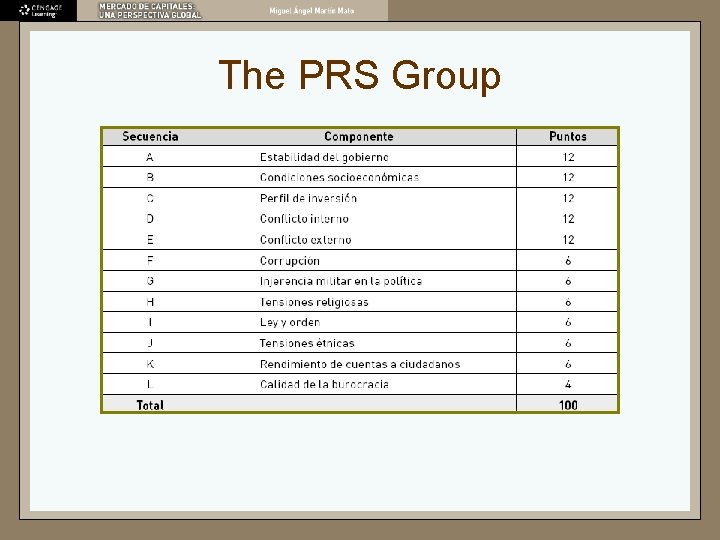Click points value 6 for Tensiones étnicas

pos(568,343)
